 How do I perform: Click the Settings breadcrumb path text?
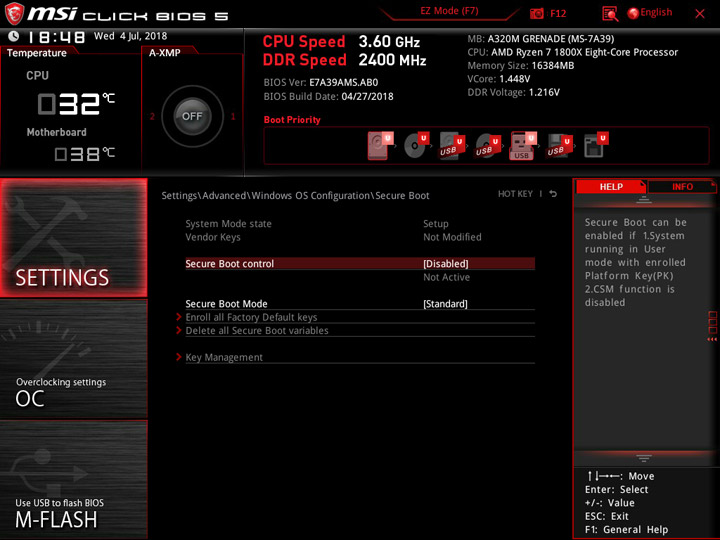tap(295, 196)
